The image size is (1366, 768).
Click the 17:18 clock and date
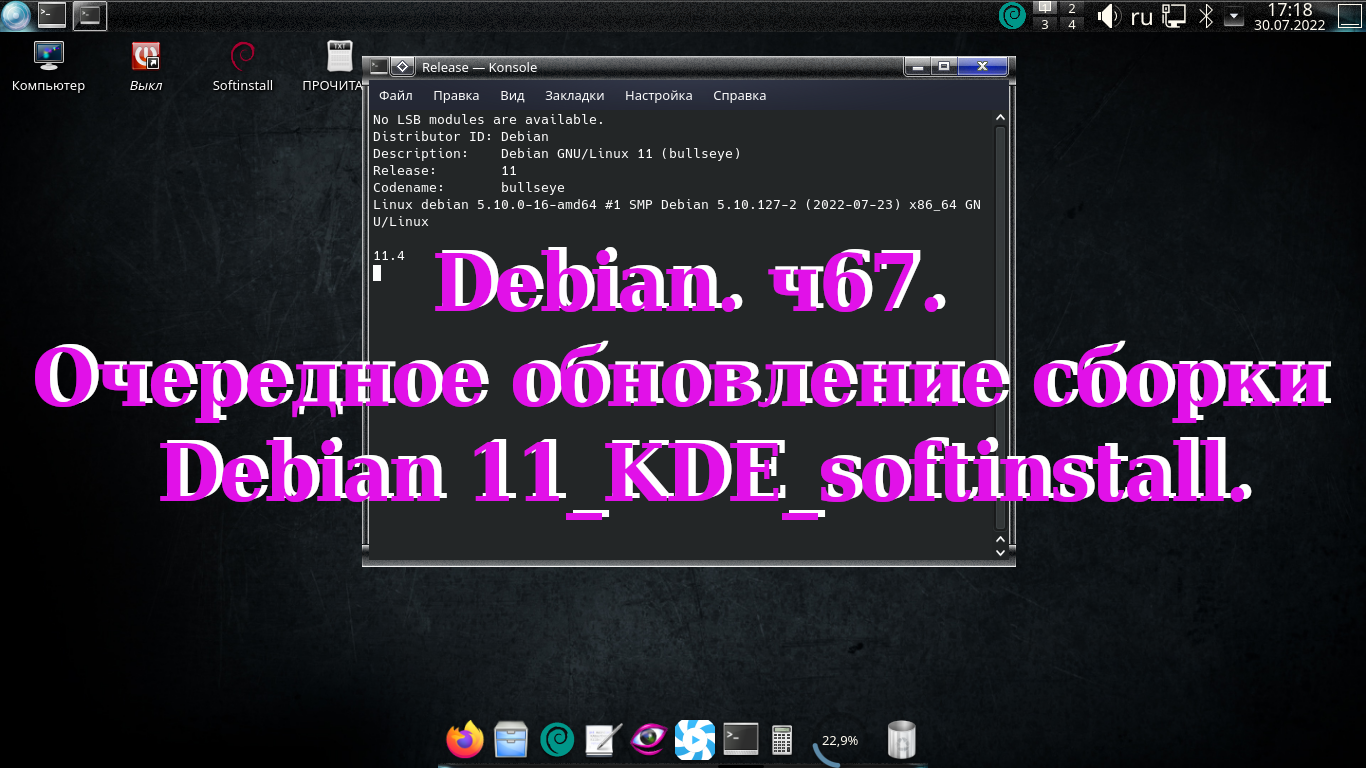(1290, 16)
